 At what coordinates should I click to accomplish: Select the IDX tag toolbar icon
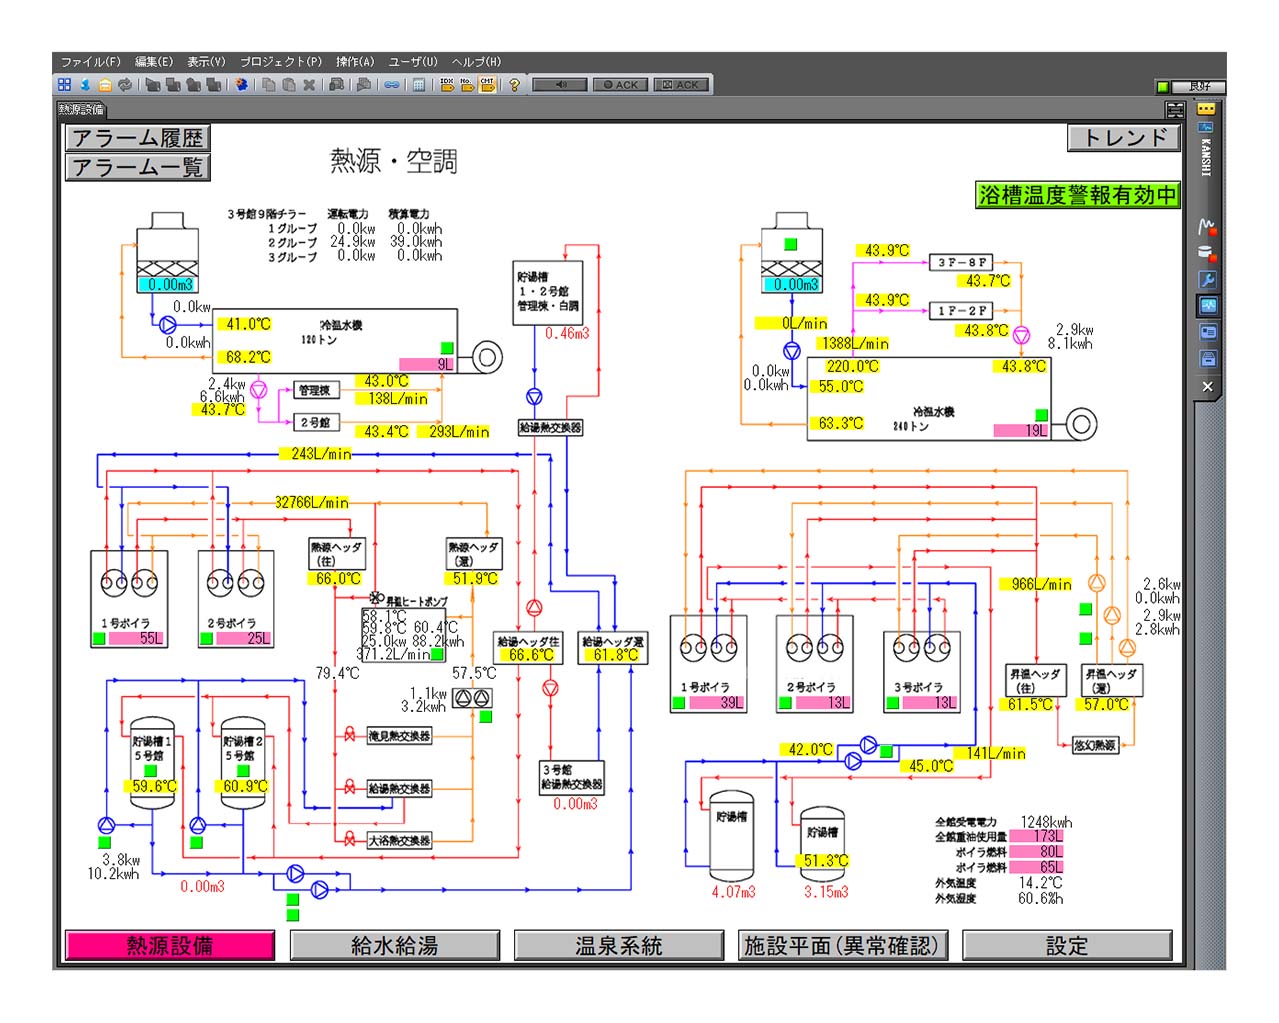point(447,85)
